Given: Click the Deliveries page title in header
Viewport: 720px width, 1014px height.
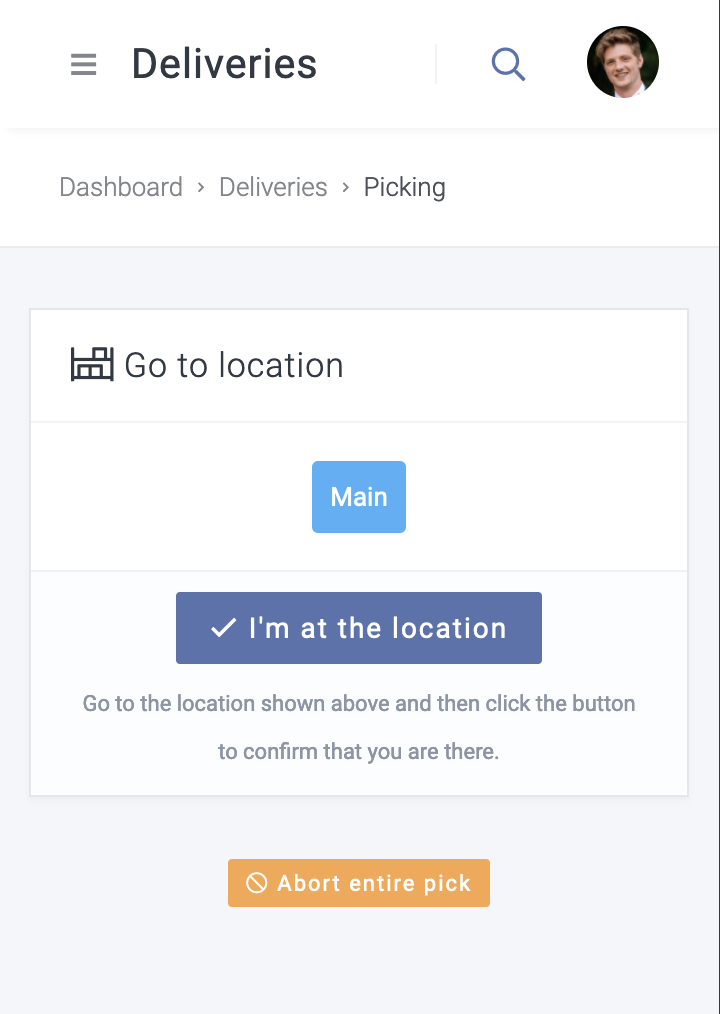Looking at the screenshot, I should [x=224, y=64].
